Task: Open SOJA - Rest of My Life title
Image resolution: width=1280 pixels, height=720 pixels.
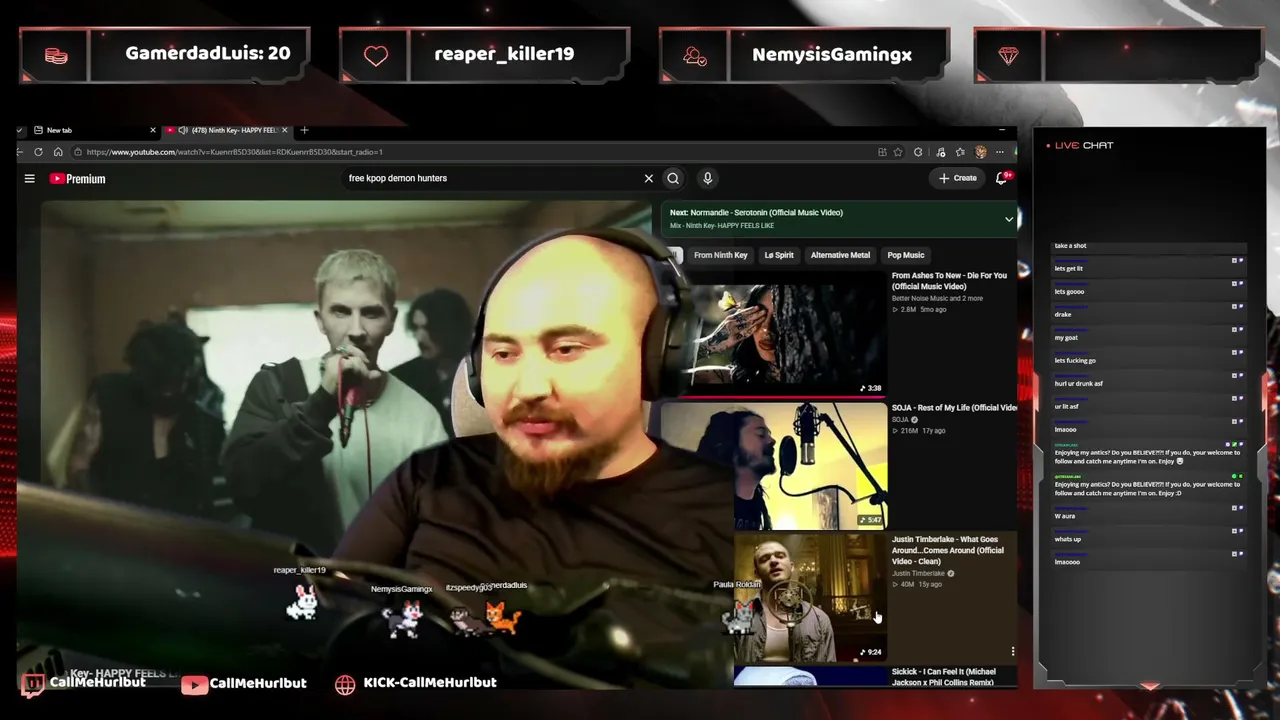Action: pos(954,408)
